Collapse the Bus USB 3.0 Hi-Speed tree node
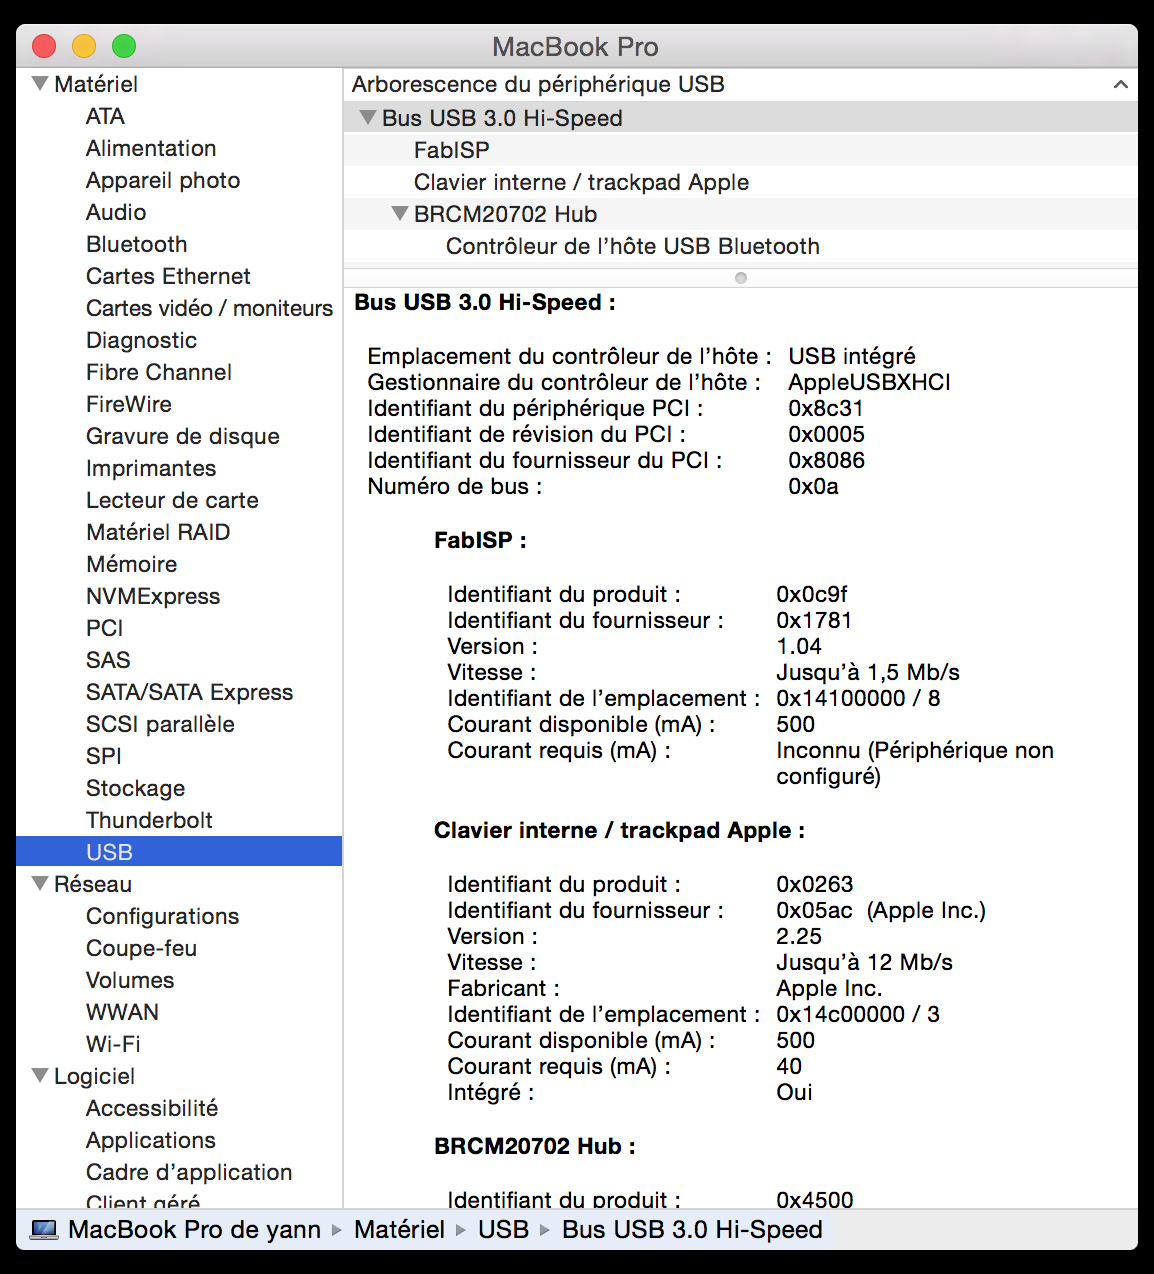This screenshot has width=1154, height=1274. pos(368,118)
